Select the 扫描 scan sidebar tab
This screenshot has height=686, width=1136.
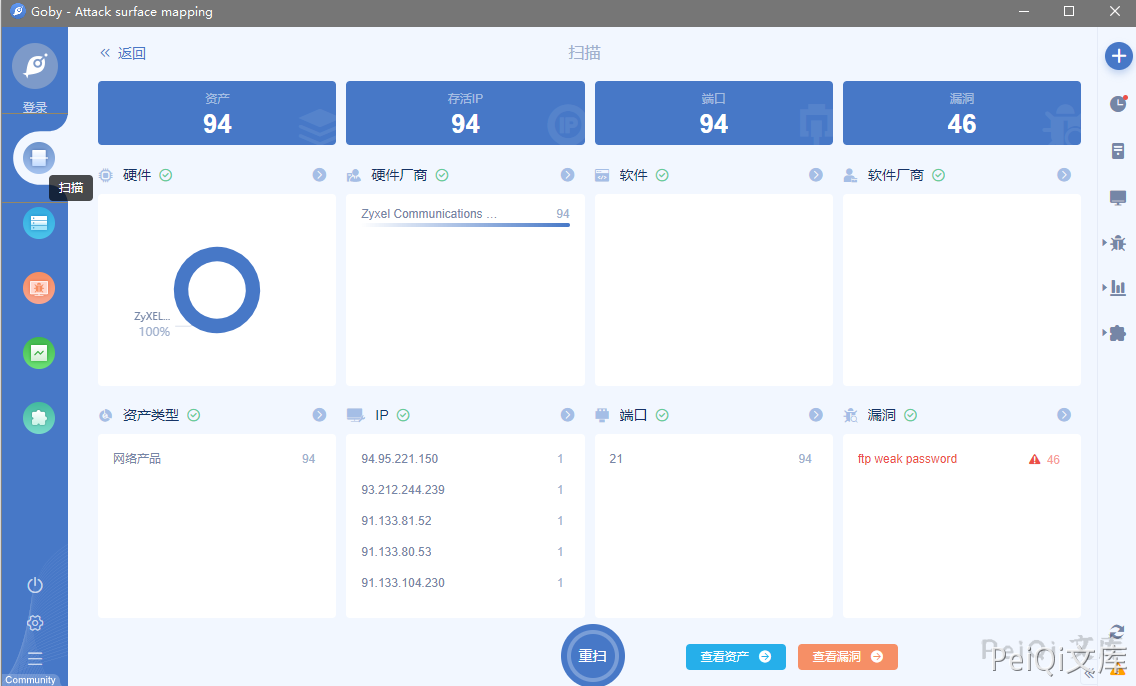[x=39, y=157]
